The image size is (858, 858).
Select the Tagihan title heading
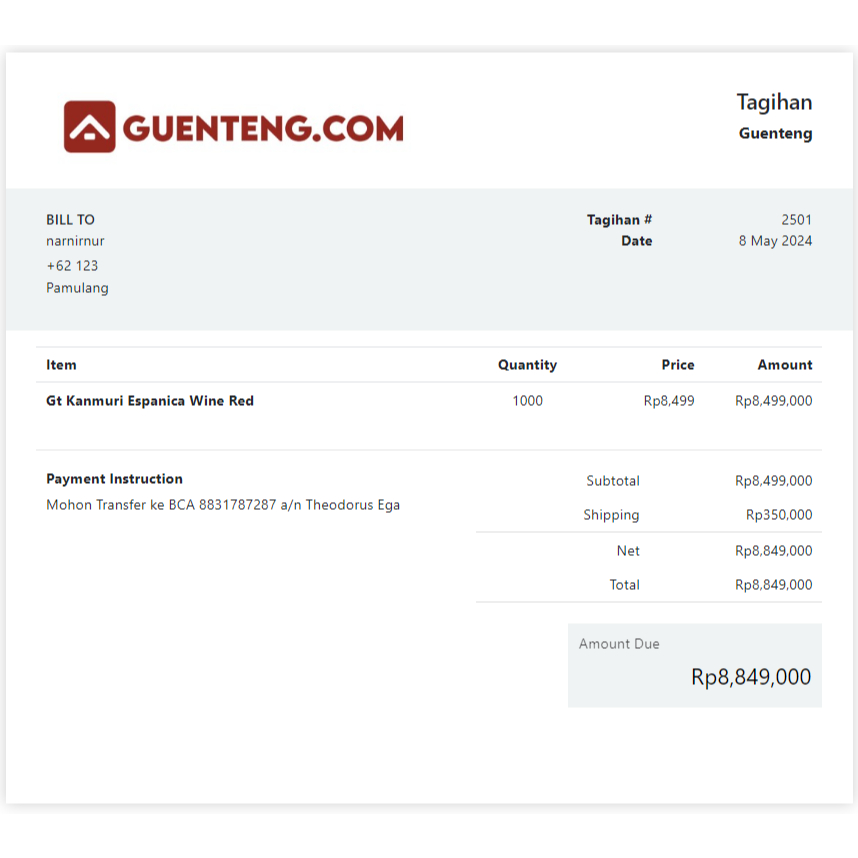(774, 102)
